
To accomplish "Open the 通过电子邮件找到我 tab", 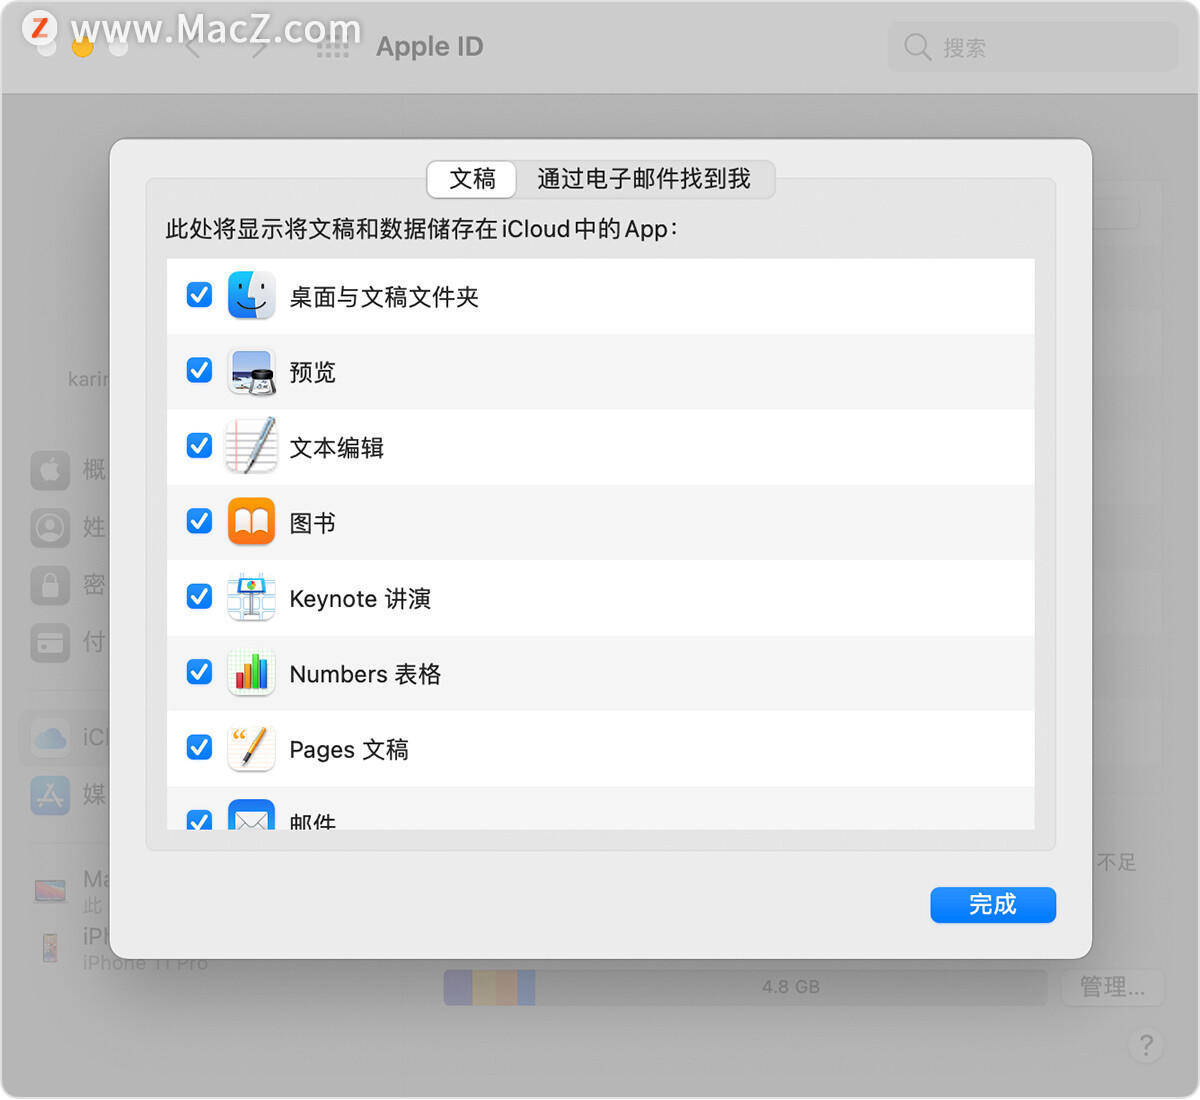I will click(x=644, y=179).
